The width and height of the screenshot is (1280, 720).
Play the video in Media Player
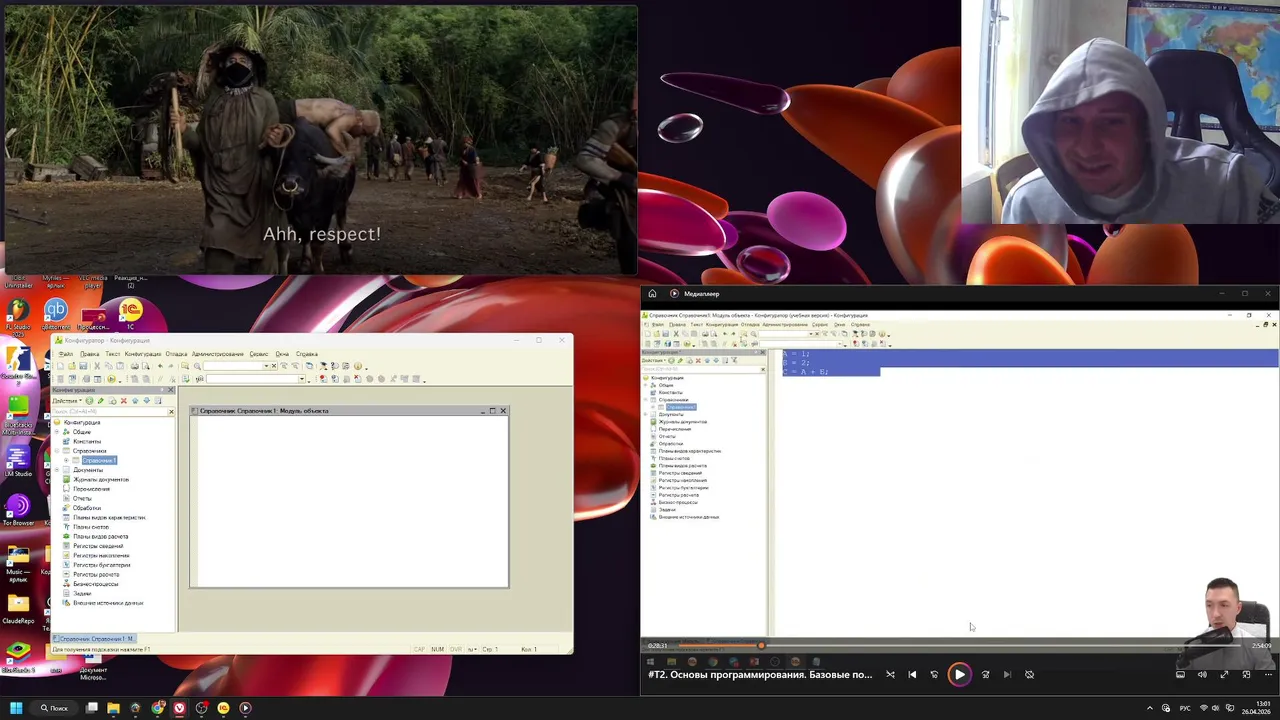pyautogui.click(x=960, y=674)
